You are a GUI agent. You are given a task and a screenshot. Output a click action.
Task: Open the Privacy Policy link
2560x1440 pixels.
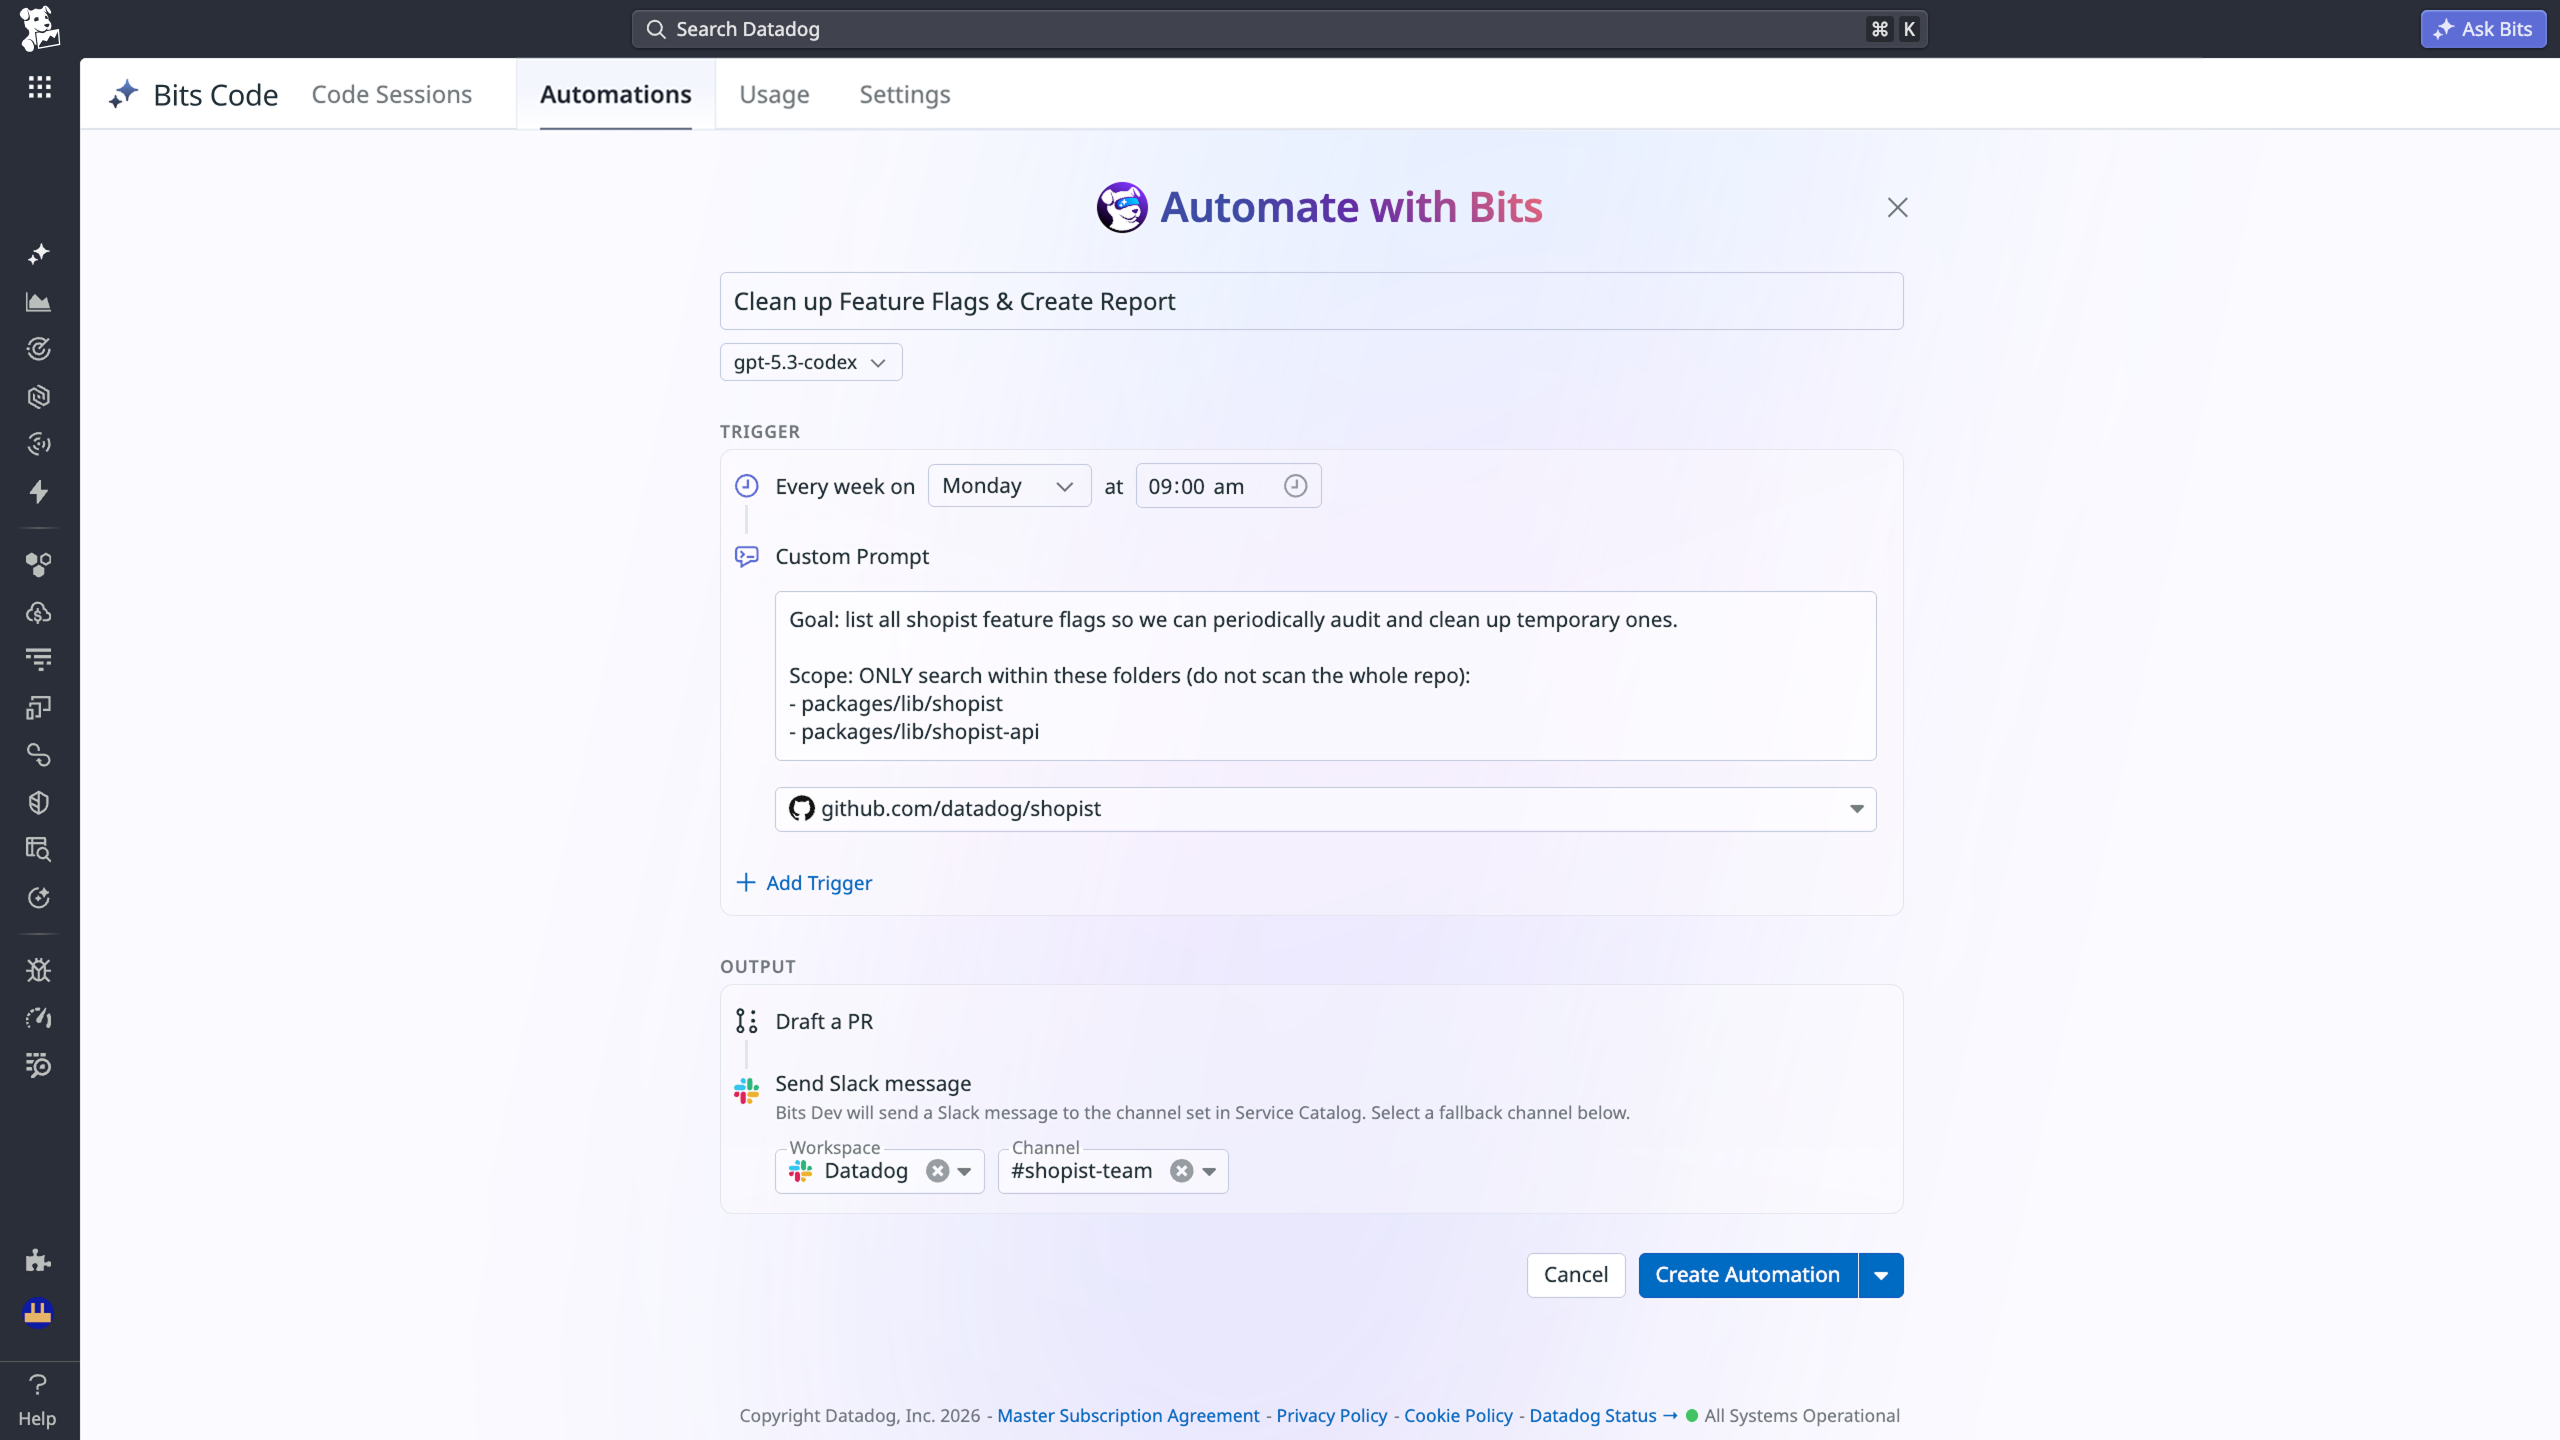pyautogui.click(x=1331, y=1416)
